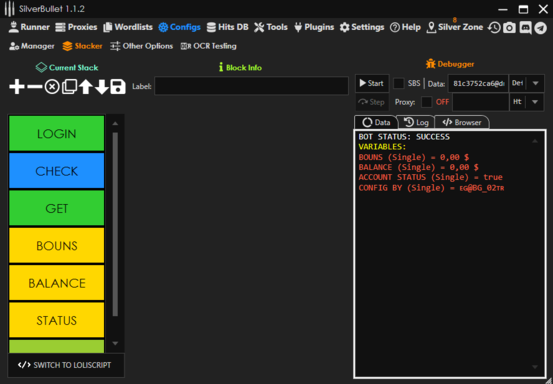Select the CHECK block
This screenshot has width=553, height=384.
tap(56, 171)
